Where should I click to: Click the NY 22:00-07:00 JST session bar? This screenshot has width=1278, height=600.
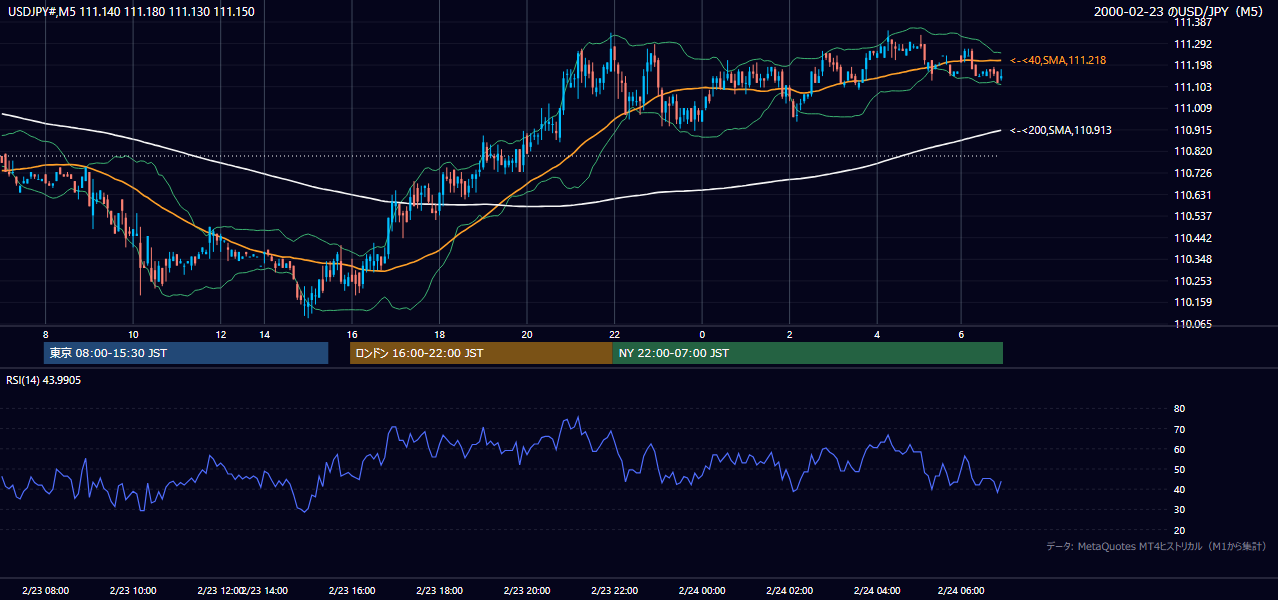[807, 353]
